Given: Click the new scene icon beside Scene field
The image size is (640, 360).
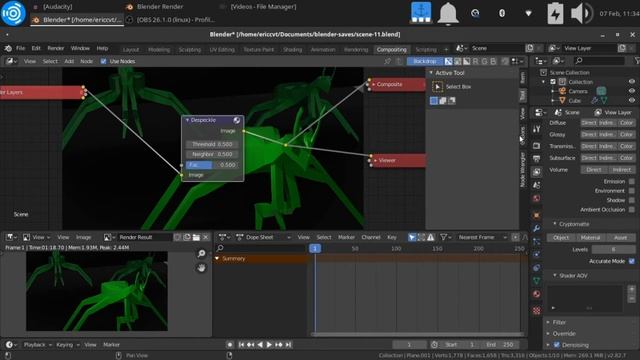Looking at the screenshot, I should point(530,48).
